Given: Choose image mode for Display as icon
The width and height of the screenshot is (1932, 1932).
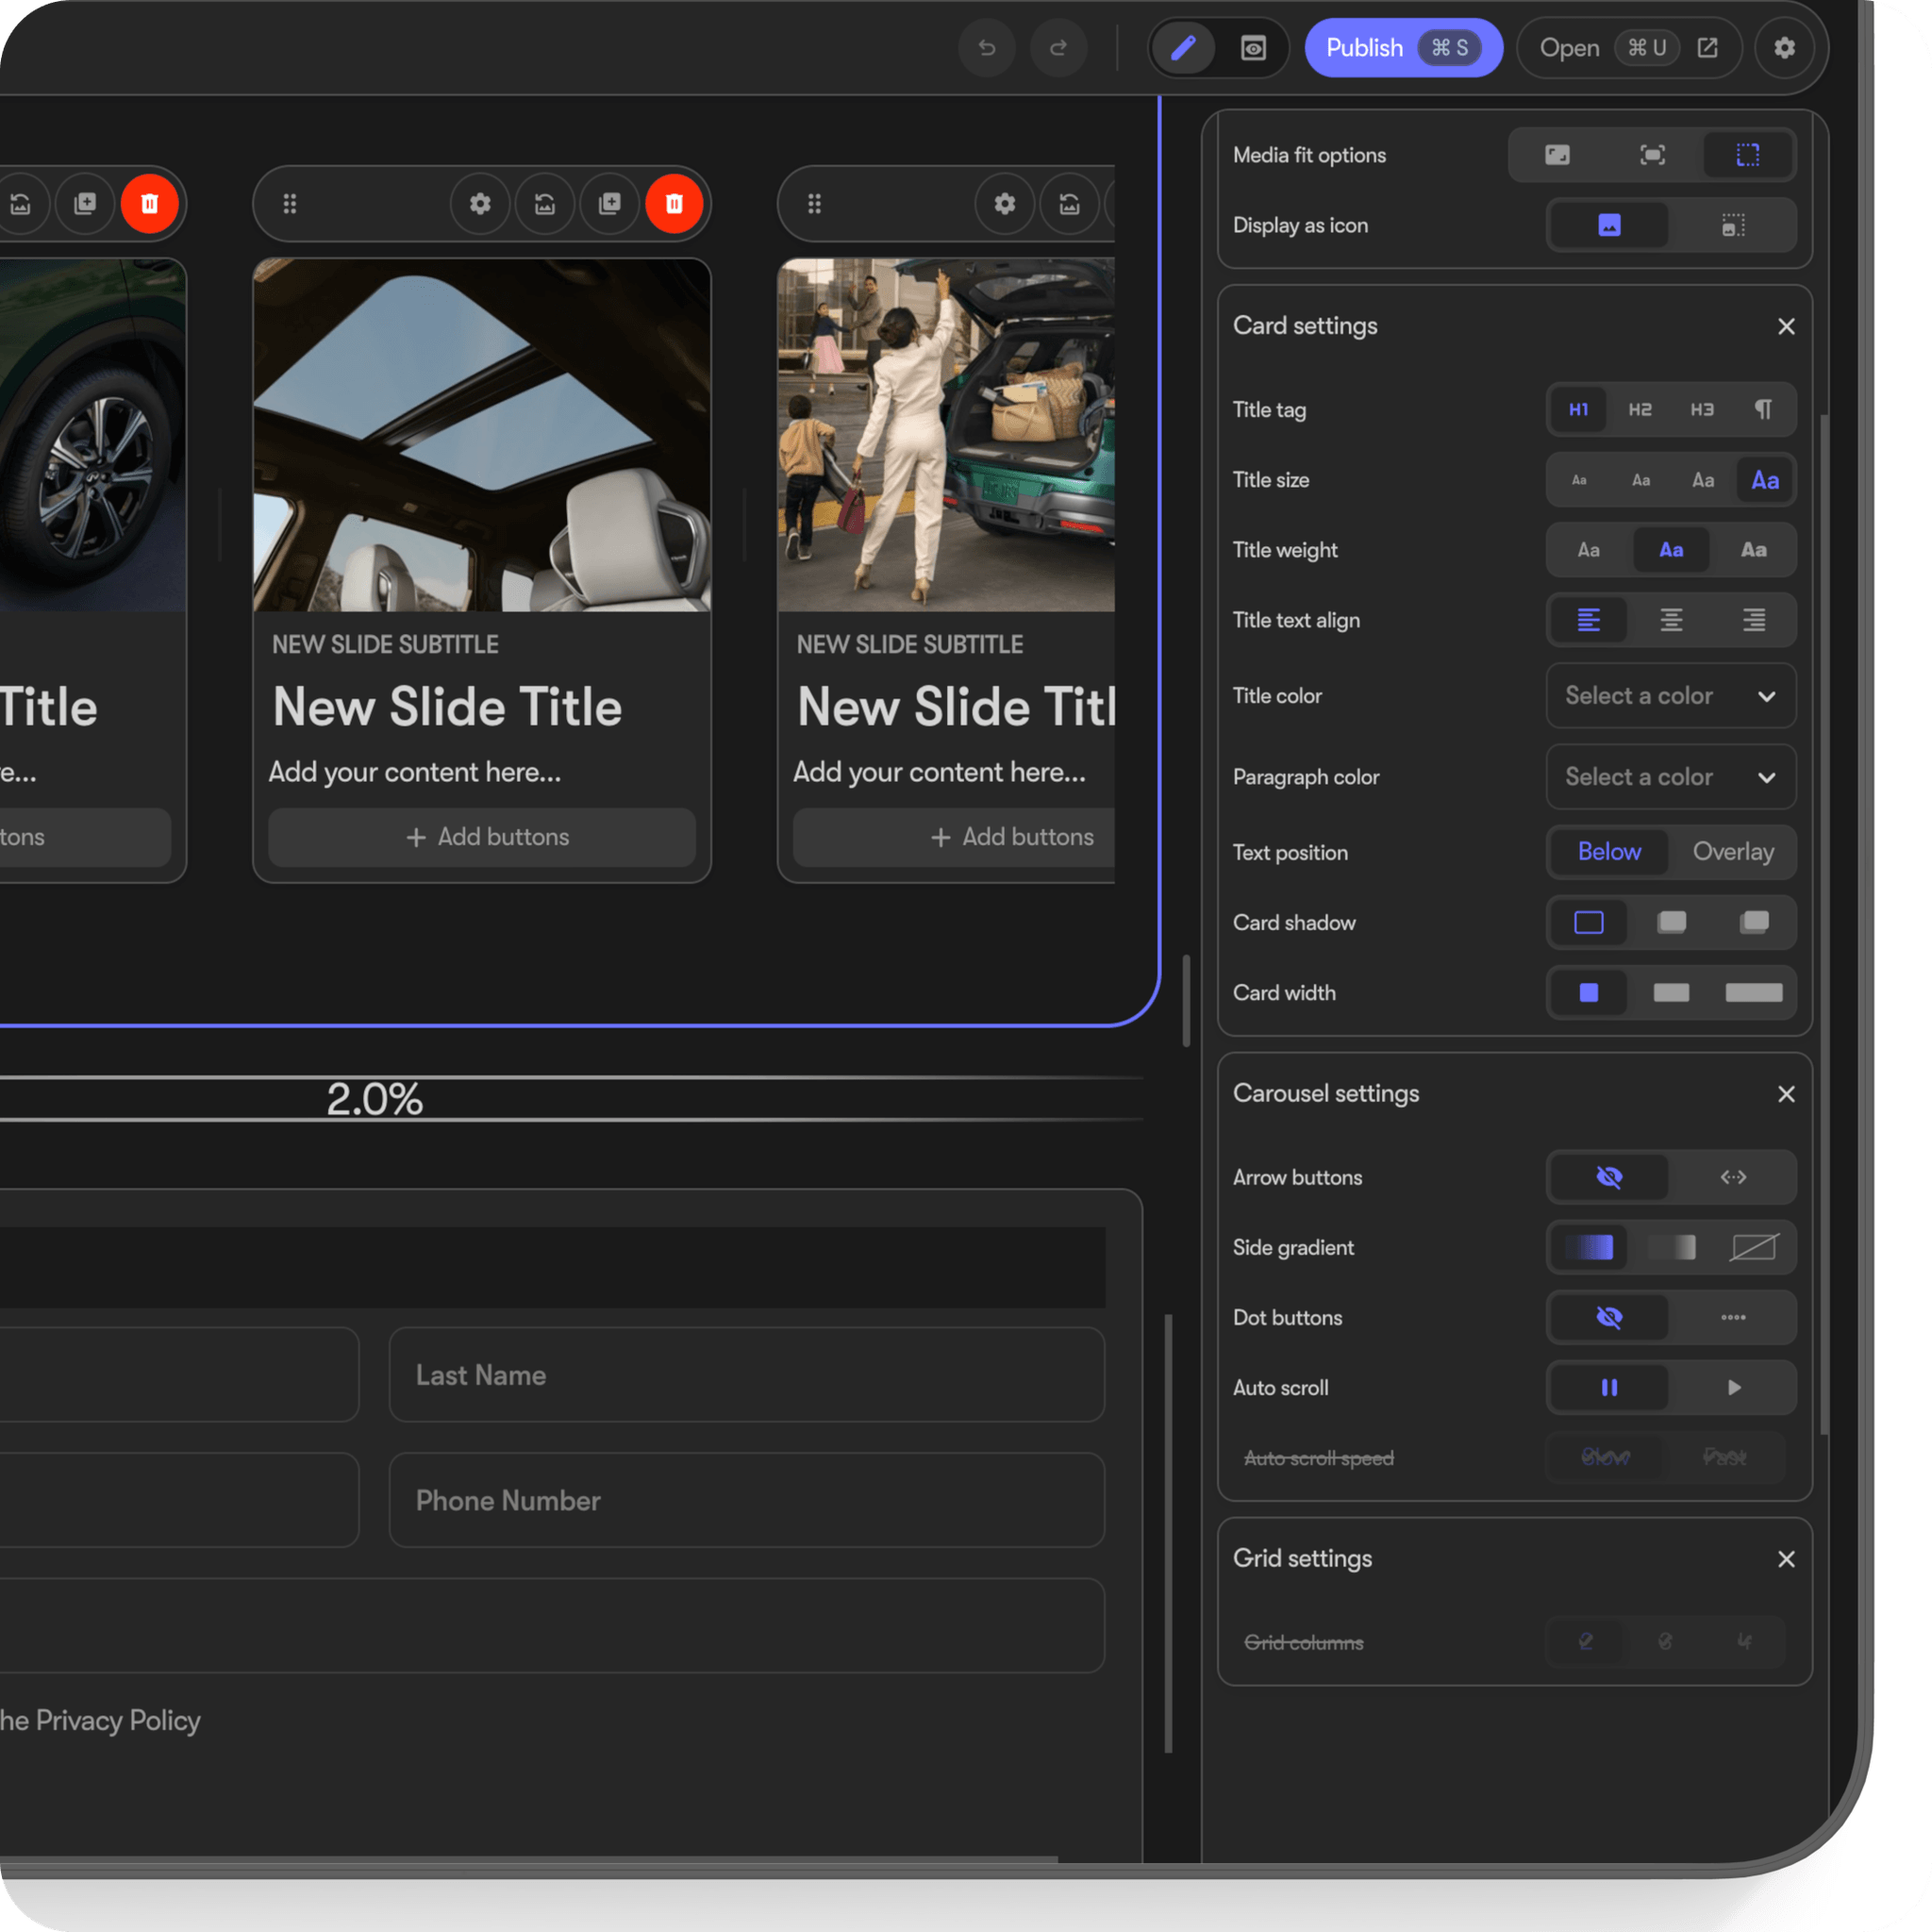Looking at the screenshot, I should 1609,225.
